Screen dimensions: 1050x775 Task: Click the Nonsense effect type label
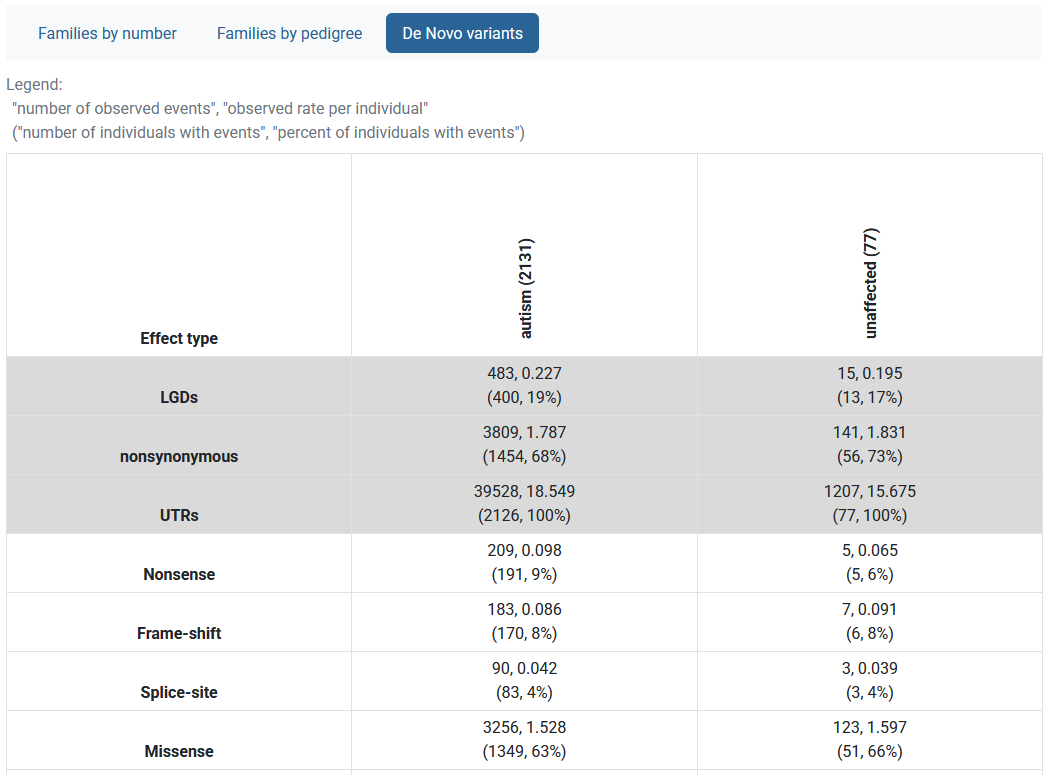pyautogui.click(x=179, y=574)
